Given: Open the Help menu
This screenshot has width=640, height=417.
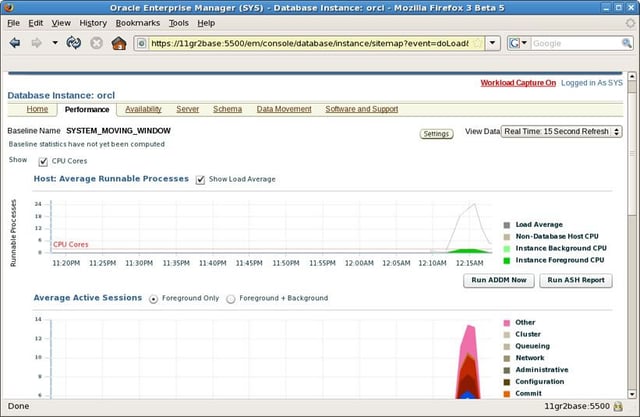Looking at the screenshot, I should point(206,23).
